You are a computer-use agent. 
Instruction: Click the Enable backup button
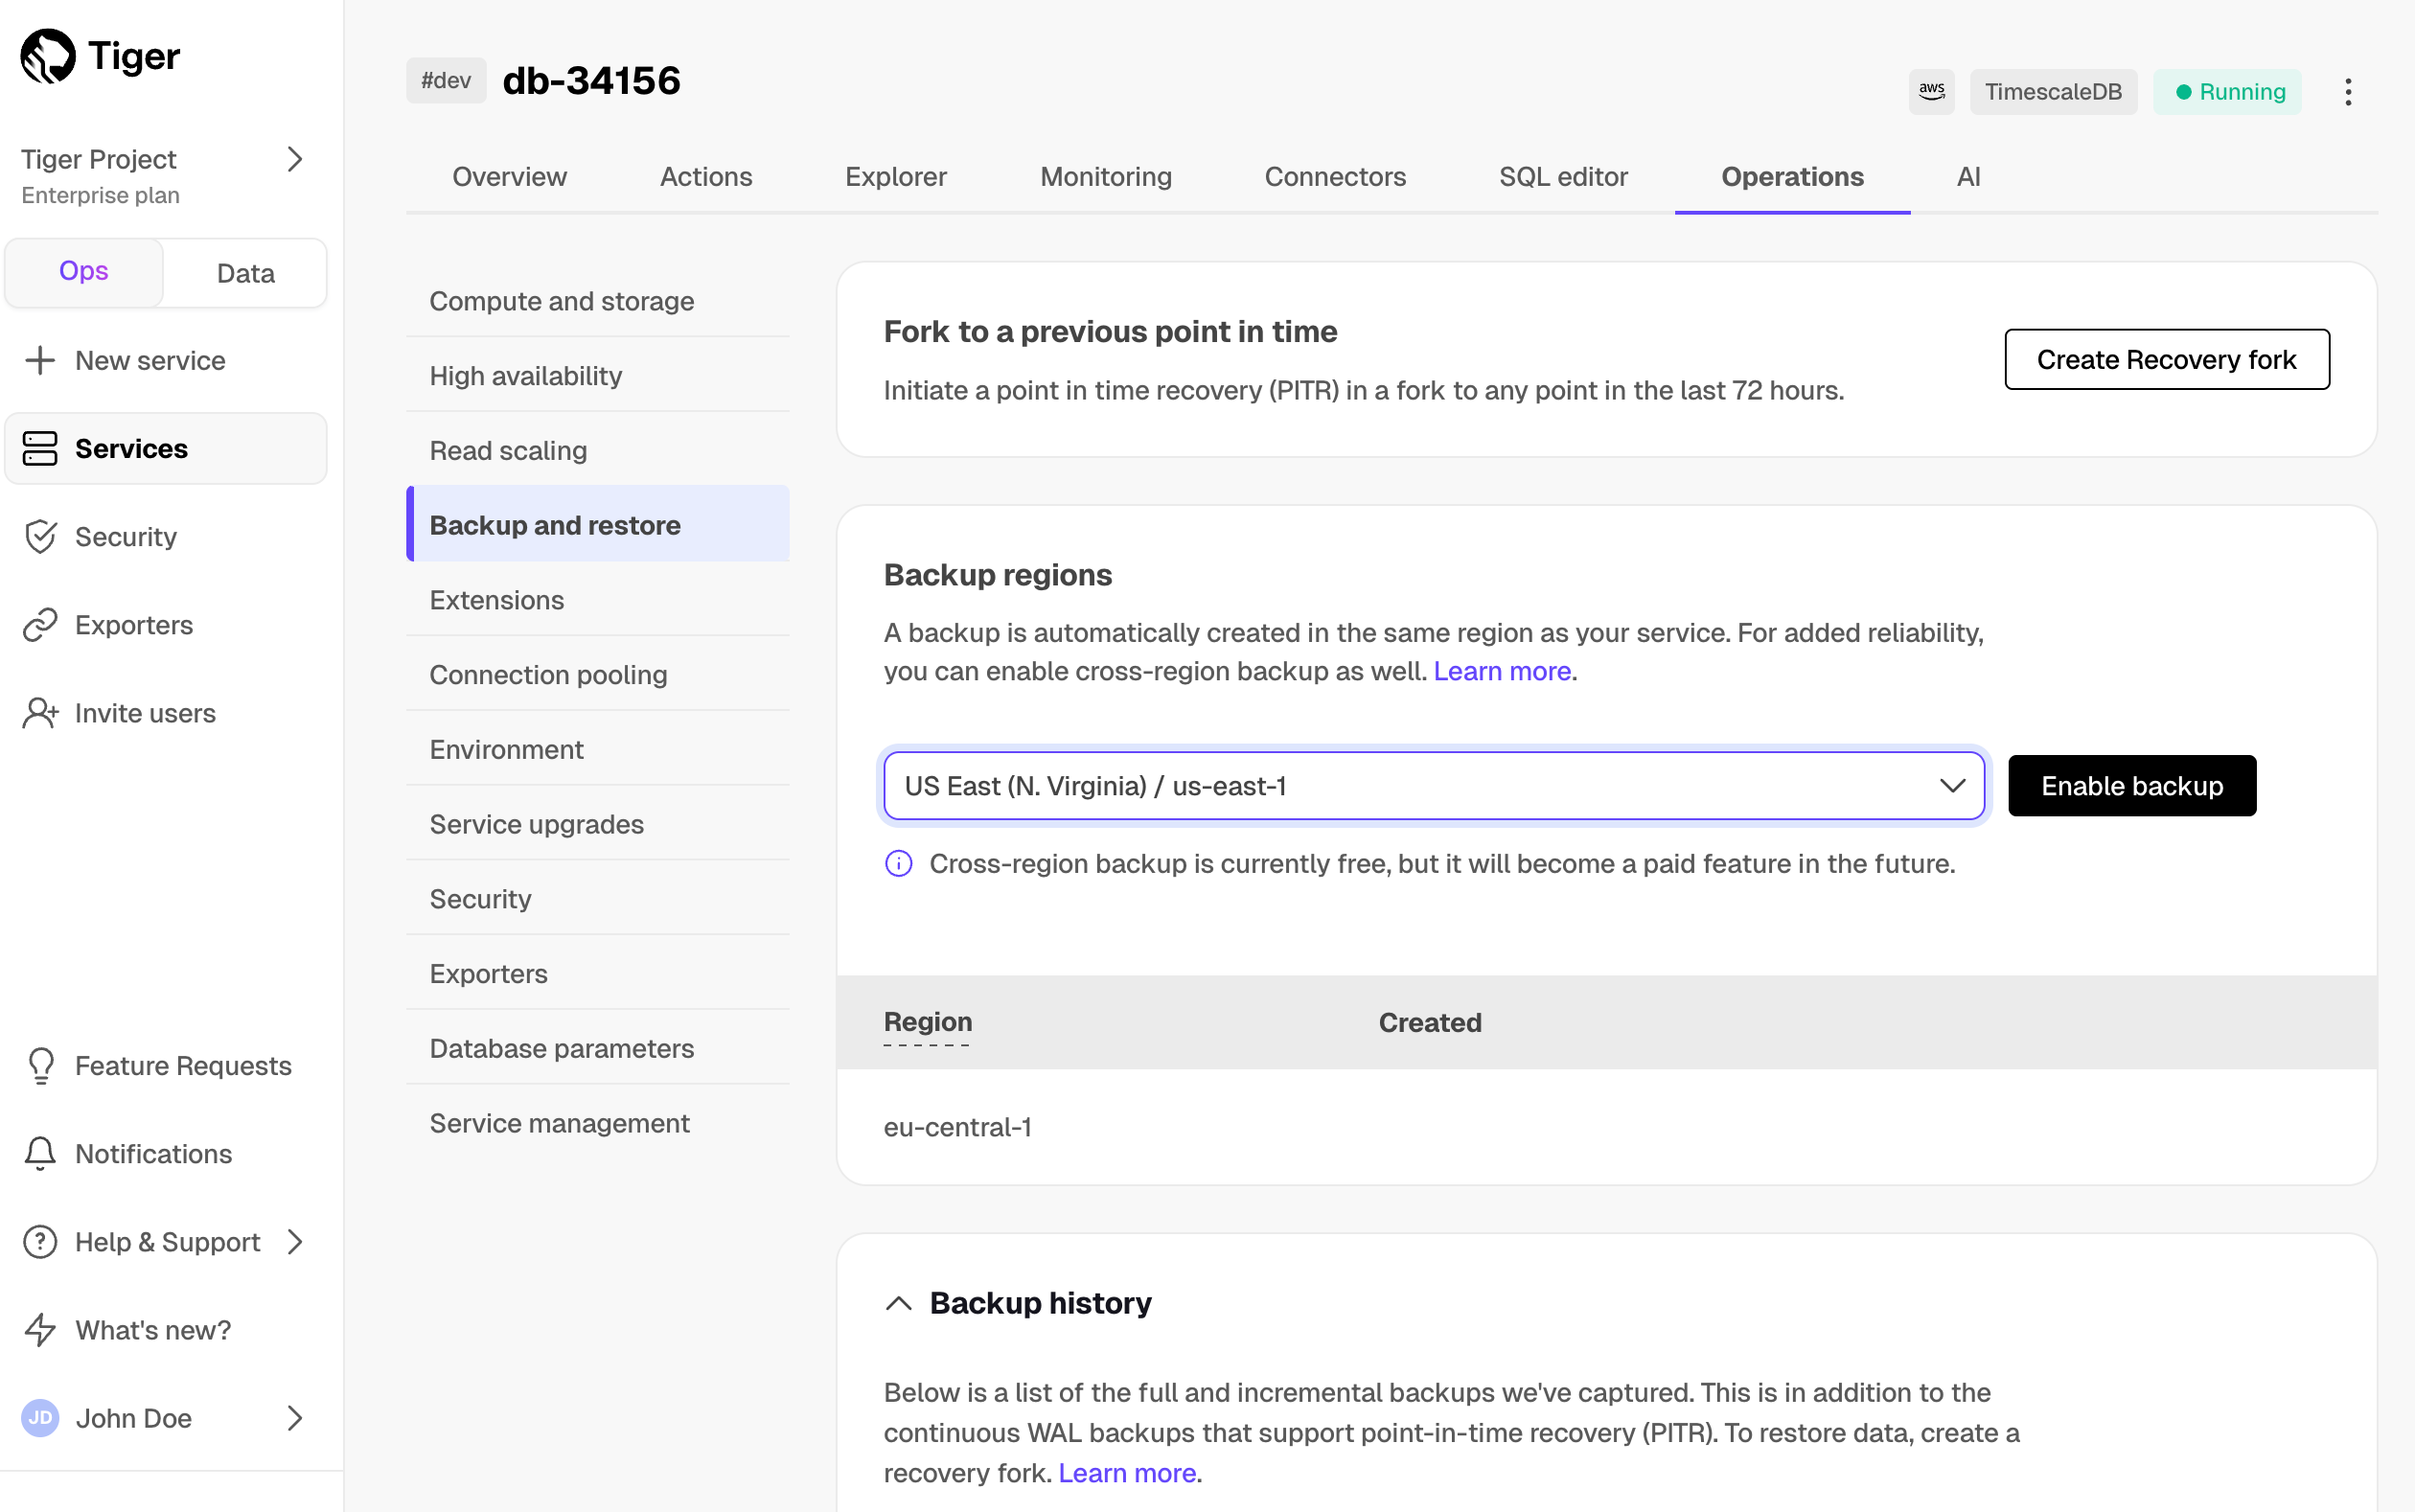2131,786
